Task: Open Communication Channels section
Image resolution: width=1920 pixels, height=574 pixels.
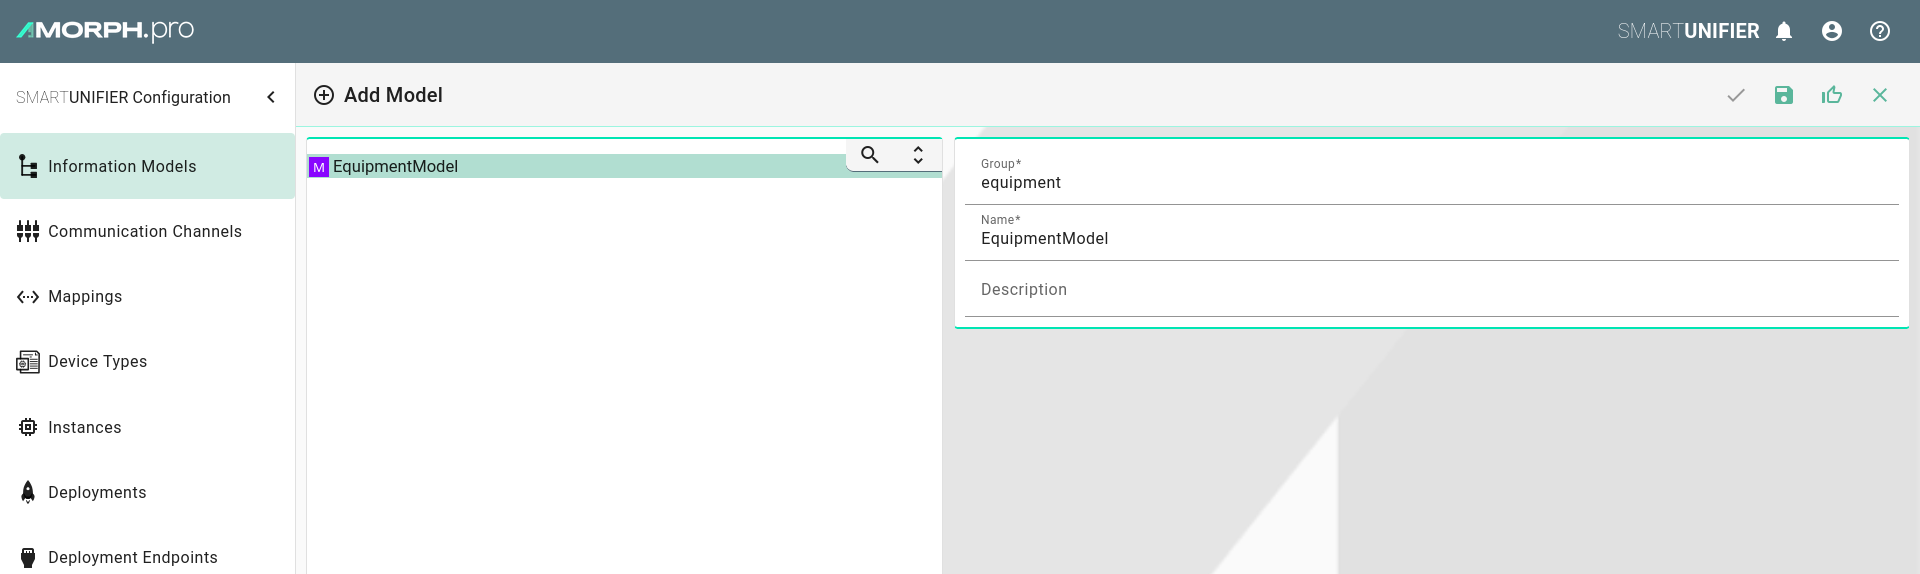Action: (148, 231)
